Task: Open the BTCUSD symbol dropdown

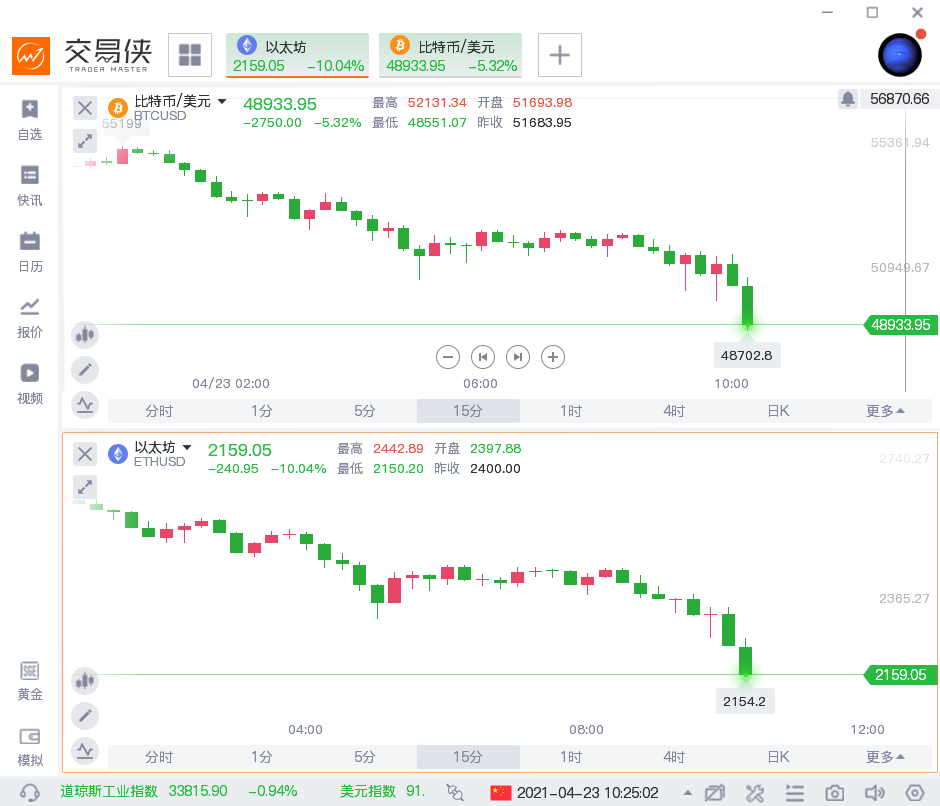Action: [x=221, y=101]
